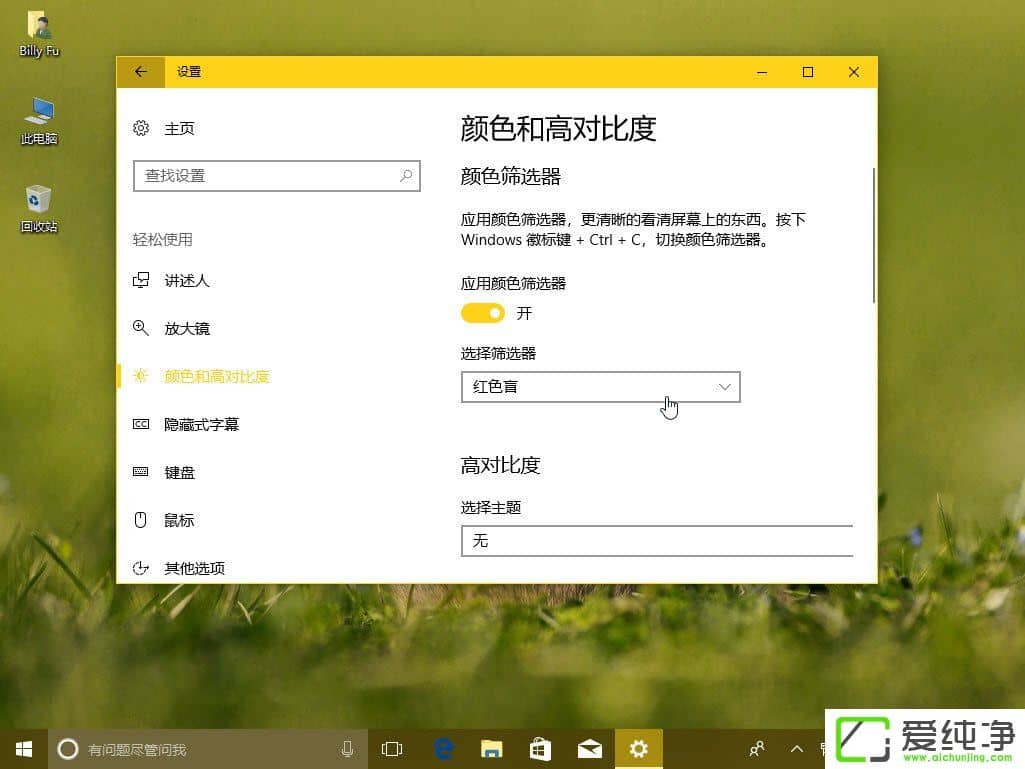The width and height of the screenshot is (1025, 769).
Task: Open 放大镜 (Magnifier) settings via its magnifier icon
Action: pyautogui.click(x=141, y=328)
